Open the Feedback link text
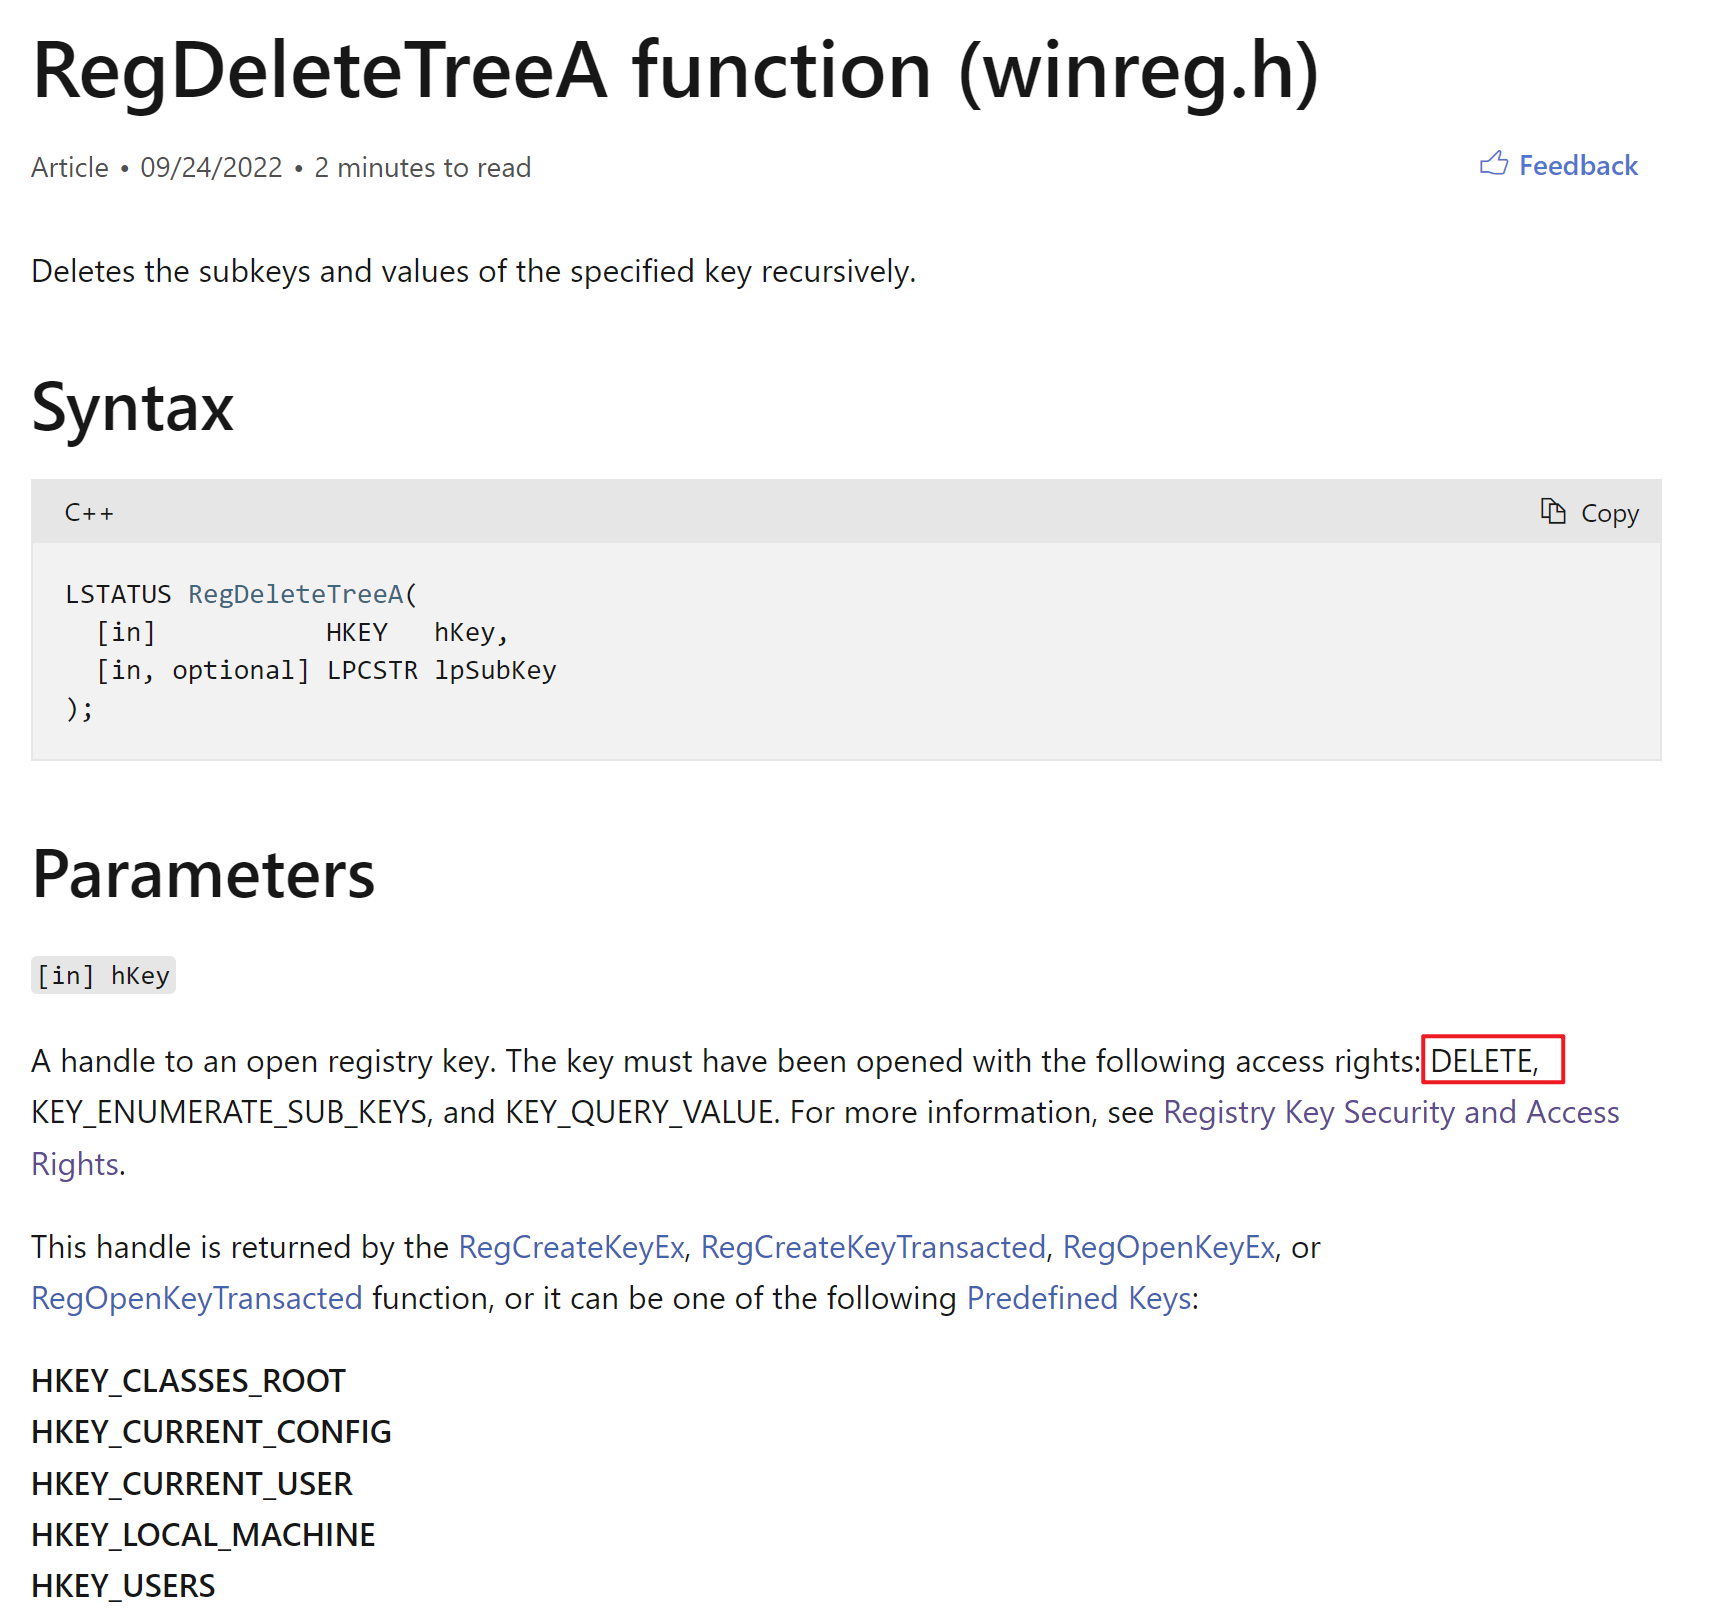This screenshot has height=1619, width=1713. click(1578, 166)
